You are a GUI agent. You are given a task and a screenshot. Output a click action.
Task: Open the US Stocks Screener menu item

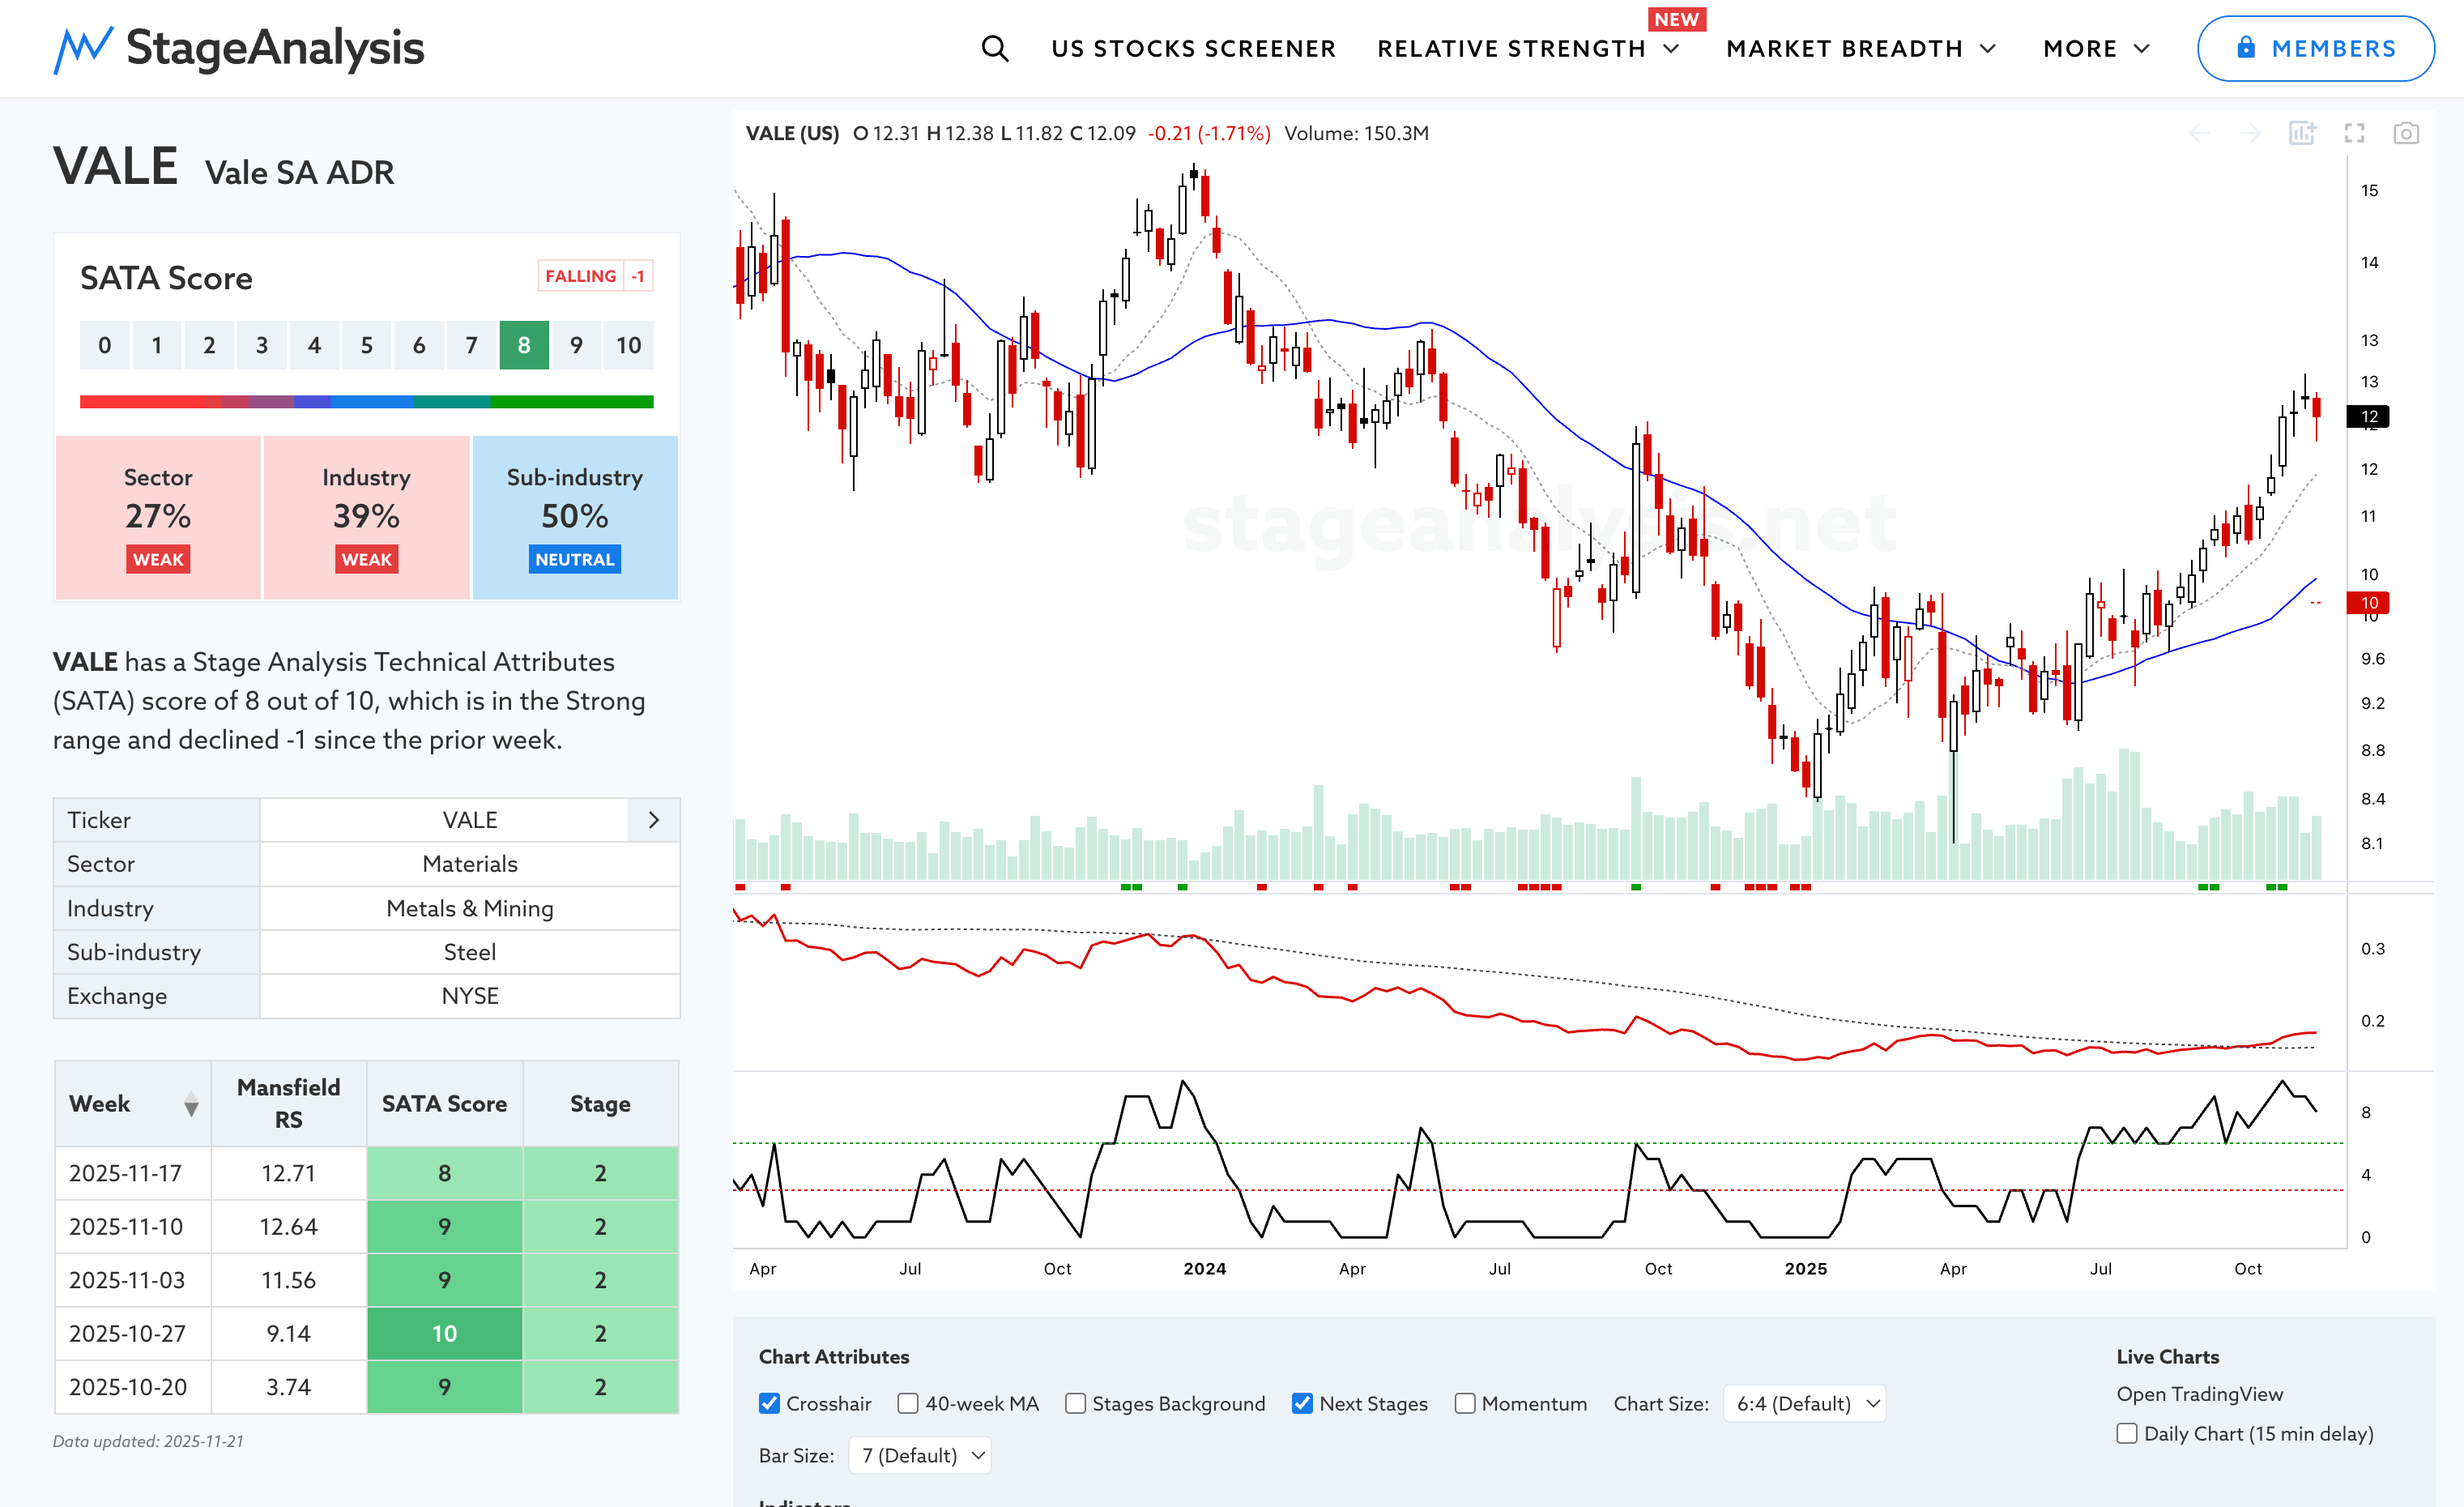click(x=1193, y=48)
